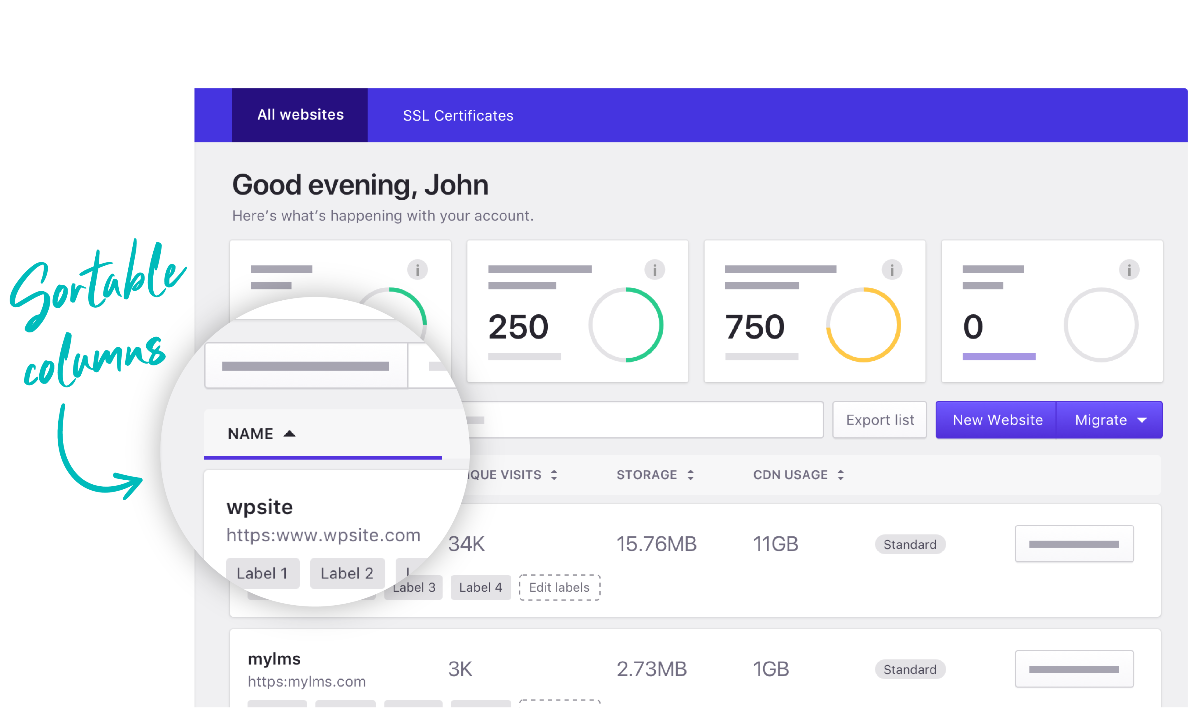Click the STORAGE column header text
The image size is (1200, 708).
click(x=646, y=475)
